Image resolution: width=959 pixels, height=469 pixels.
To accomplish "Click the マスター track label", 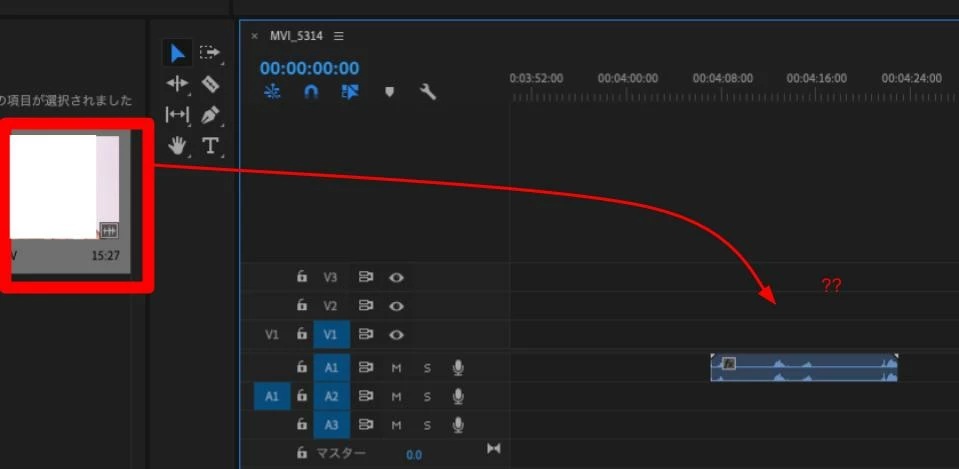I will tap(341, 453).
